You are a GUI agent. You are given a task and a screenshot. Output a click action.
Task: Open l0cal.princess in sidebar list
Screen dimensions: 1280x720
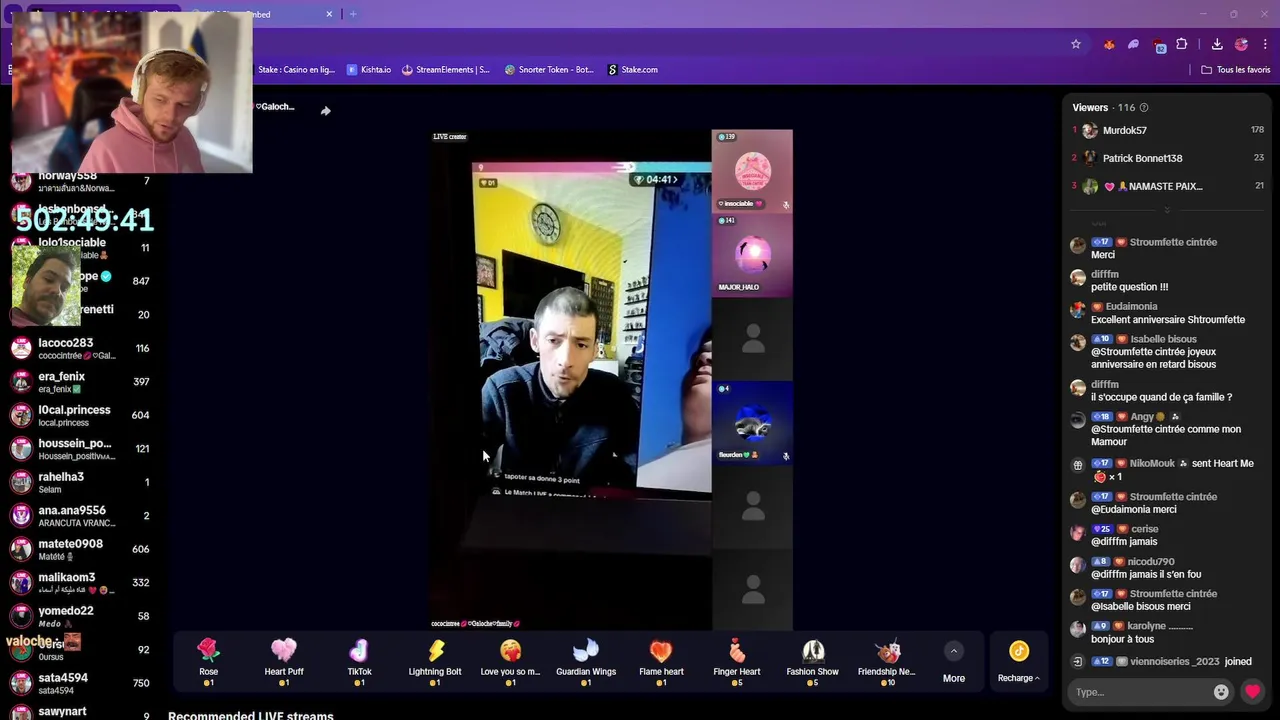point(82,415)
